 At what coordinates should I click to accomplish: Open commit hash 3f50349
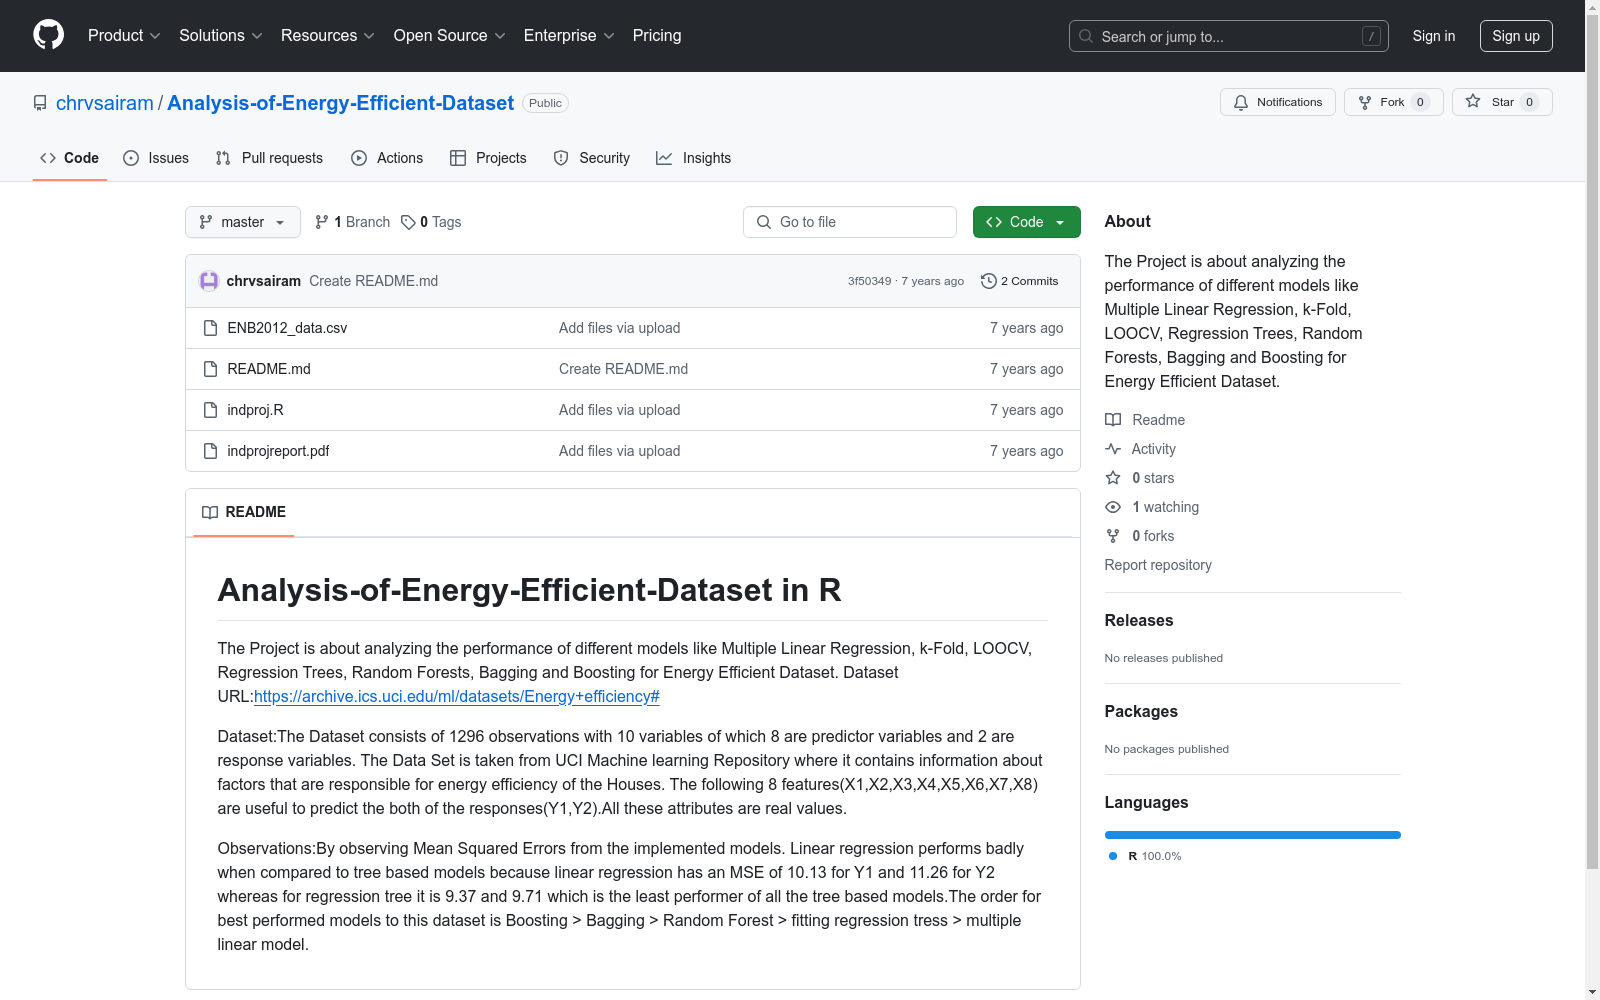(x=869, y=281)
